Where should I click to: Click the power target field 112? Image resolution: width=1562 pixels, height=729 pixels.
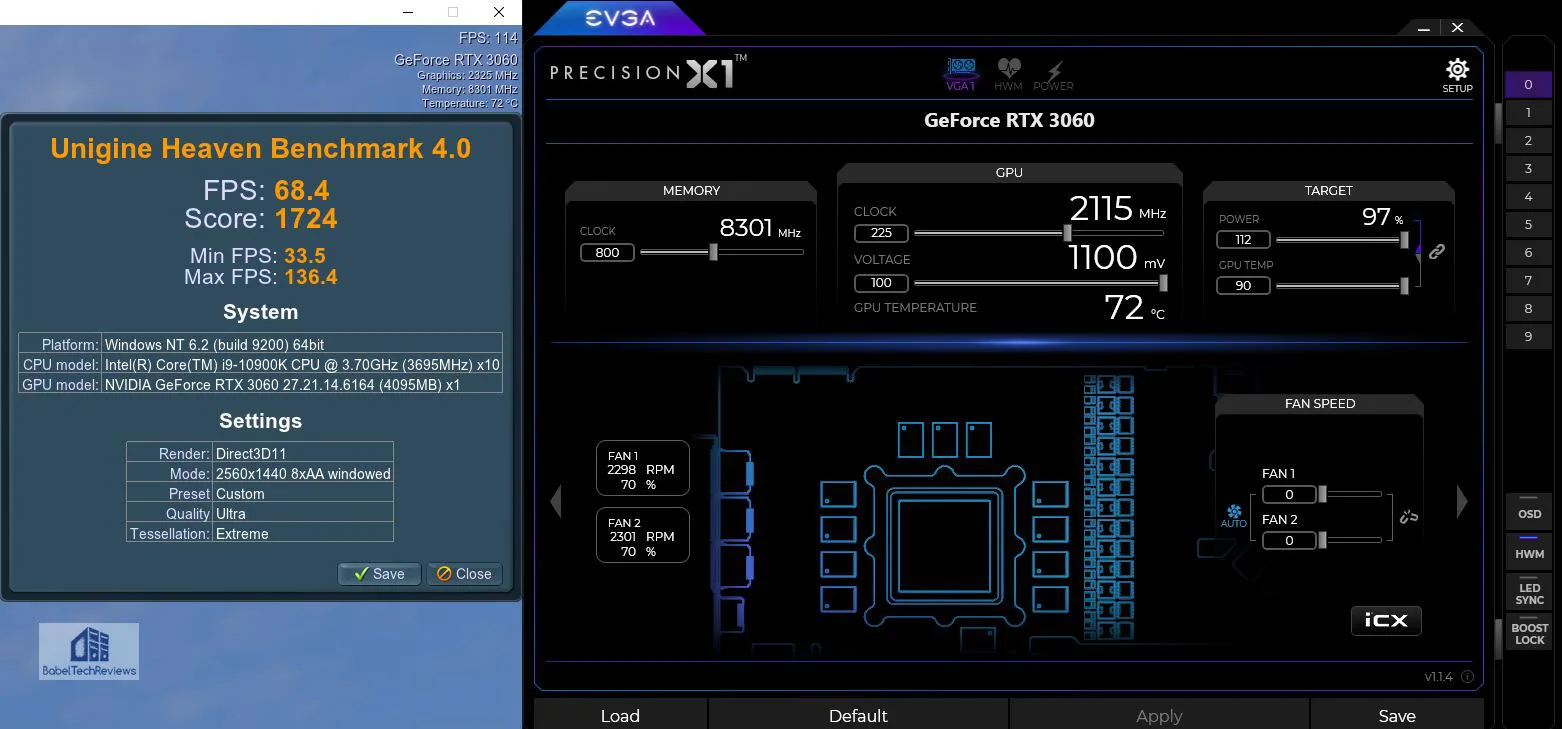point(1243,240)
